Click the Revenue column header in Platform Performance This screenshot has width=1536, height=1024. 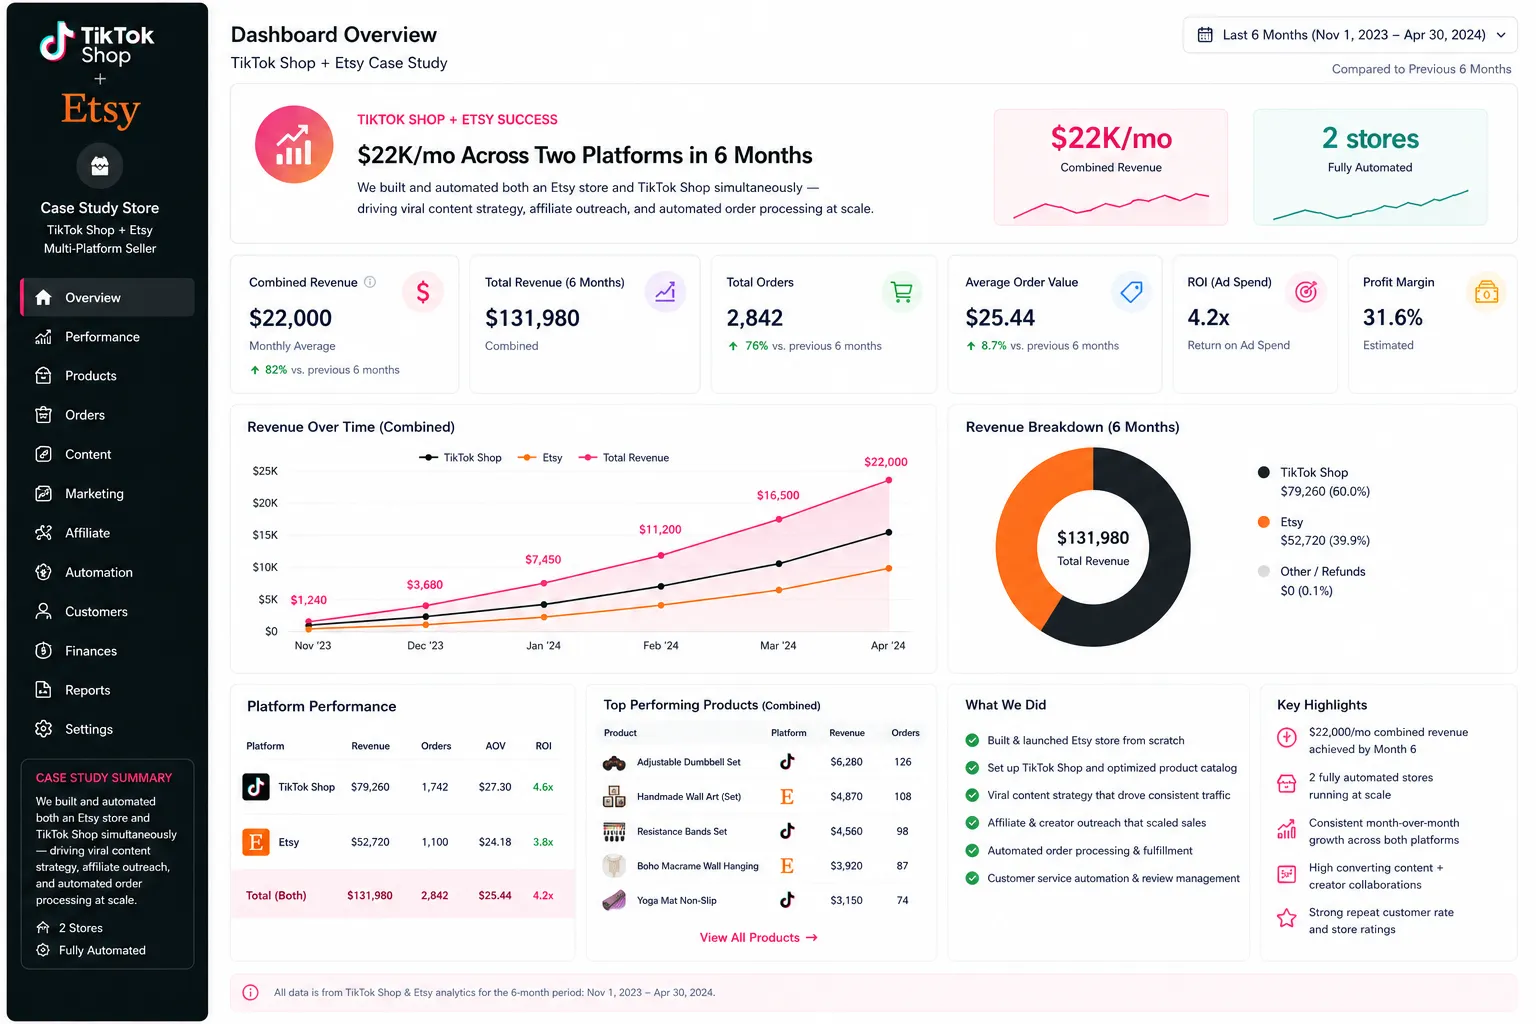pos(370,746)
